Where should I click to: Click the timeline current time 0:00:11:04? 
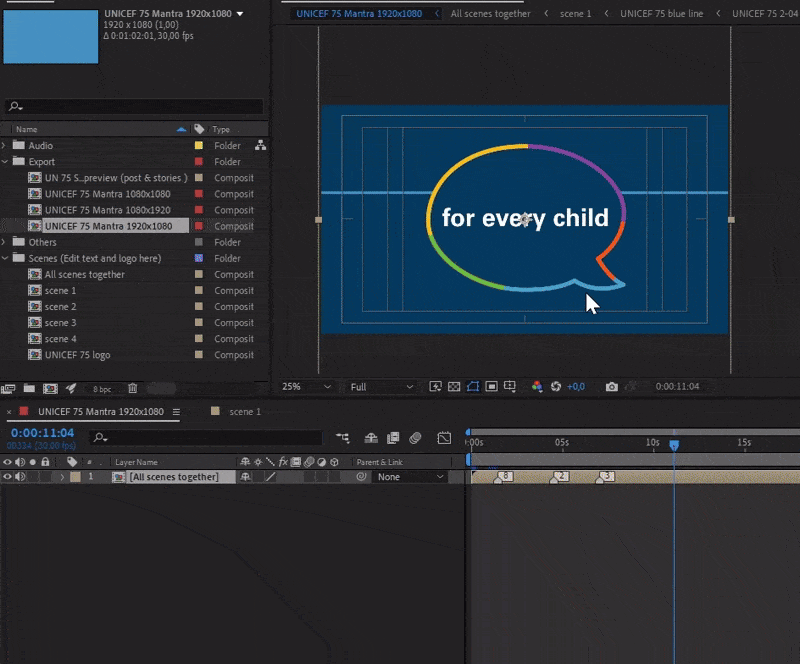pyautogui.click(x=42, y=433)
